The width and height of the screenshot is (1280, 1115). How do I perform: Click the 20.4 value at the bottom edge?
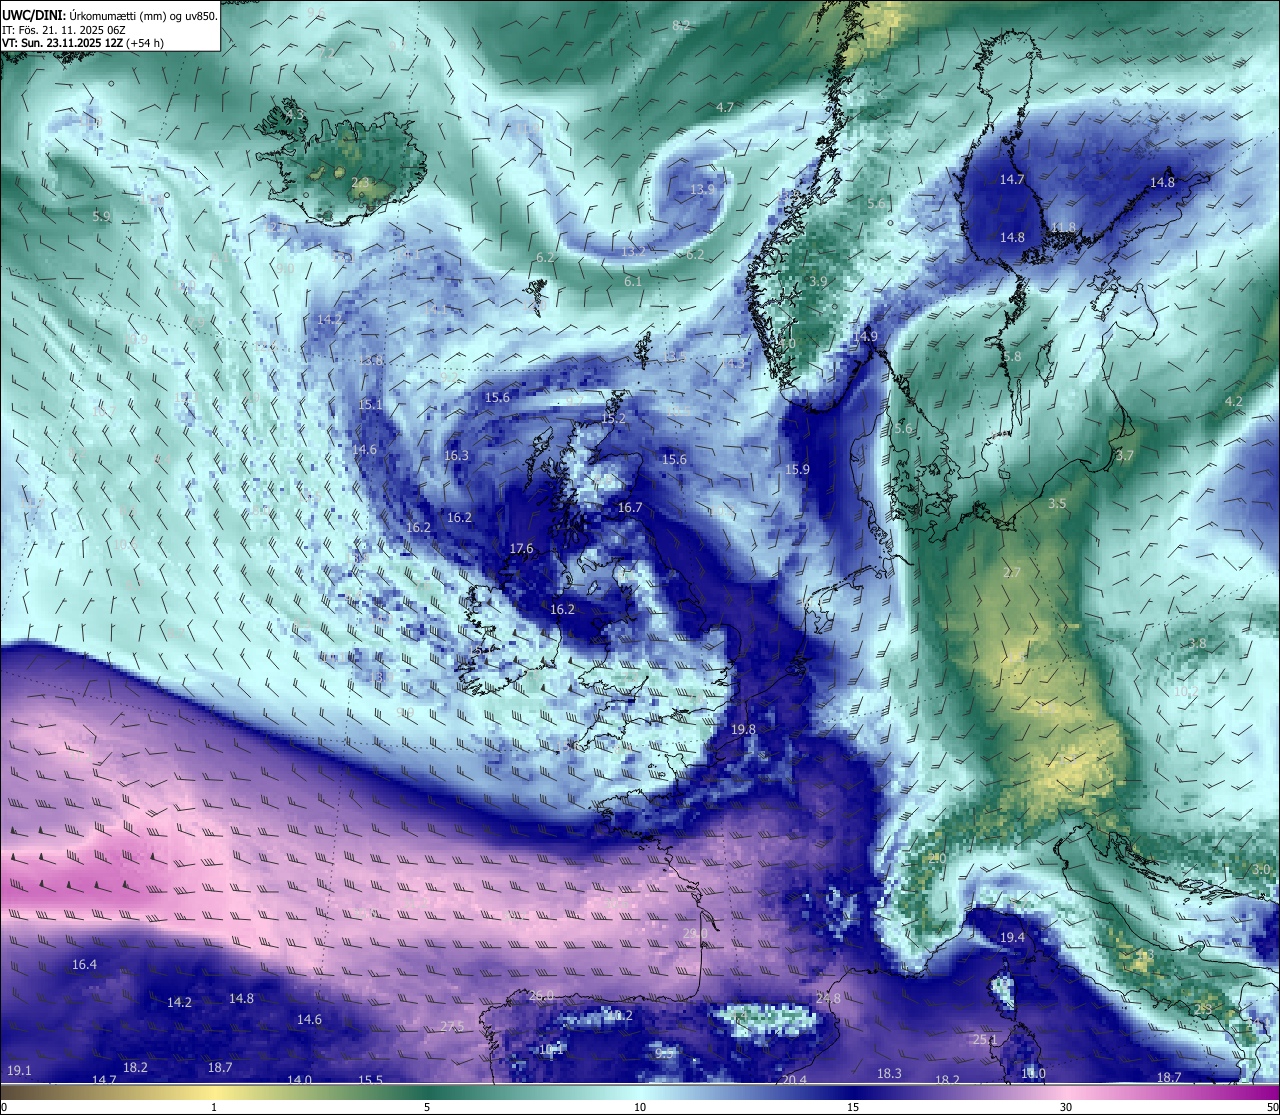[794, 1080]
